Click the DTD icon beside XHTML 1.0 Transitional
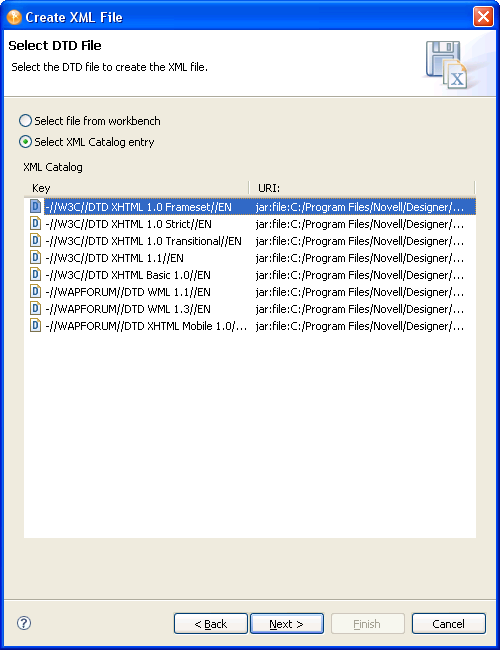The image size is (500, 650). click(36, 240)
